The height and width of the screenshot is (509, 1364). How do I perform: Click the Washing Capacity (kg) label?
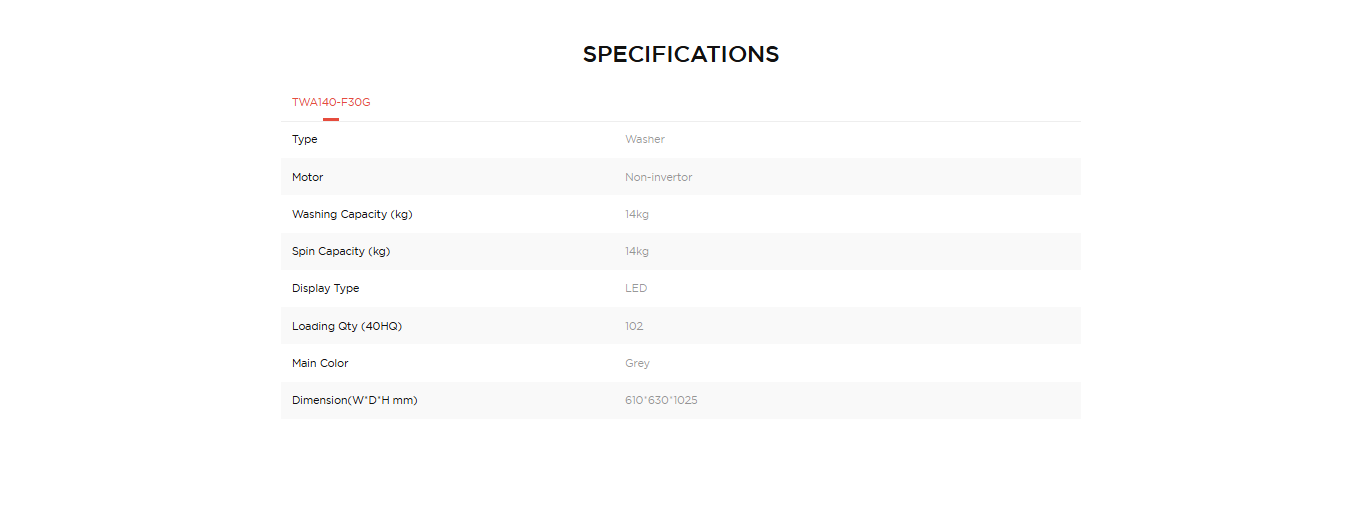click(x=352, y=214)
